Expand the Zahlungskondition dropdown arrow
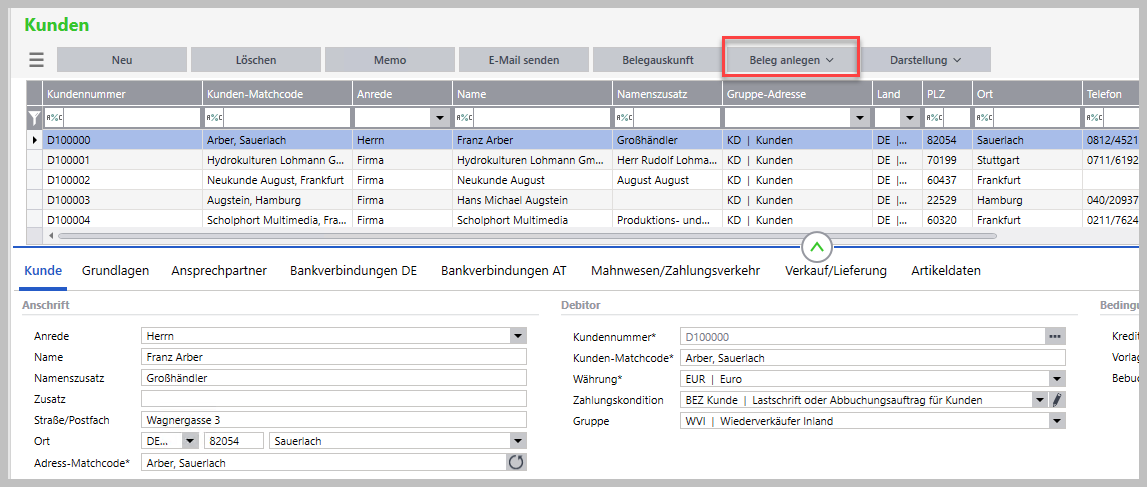The height and width of the screenshot is (487, 1147). pyautogui.click(x=1040, y=400)
